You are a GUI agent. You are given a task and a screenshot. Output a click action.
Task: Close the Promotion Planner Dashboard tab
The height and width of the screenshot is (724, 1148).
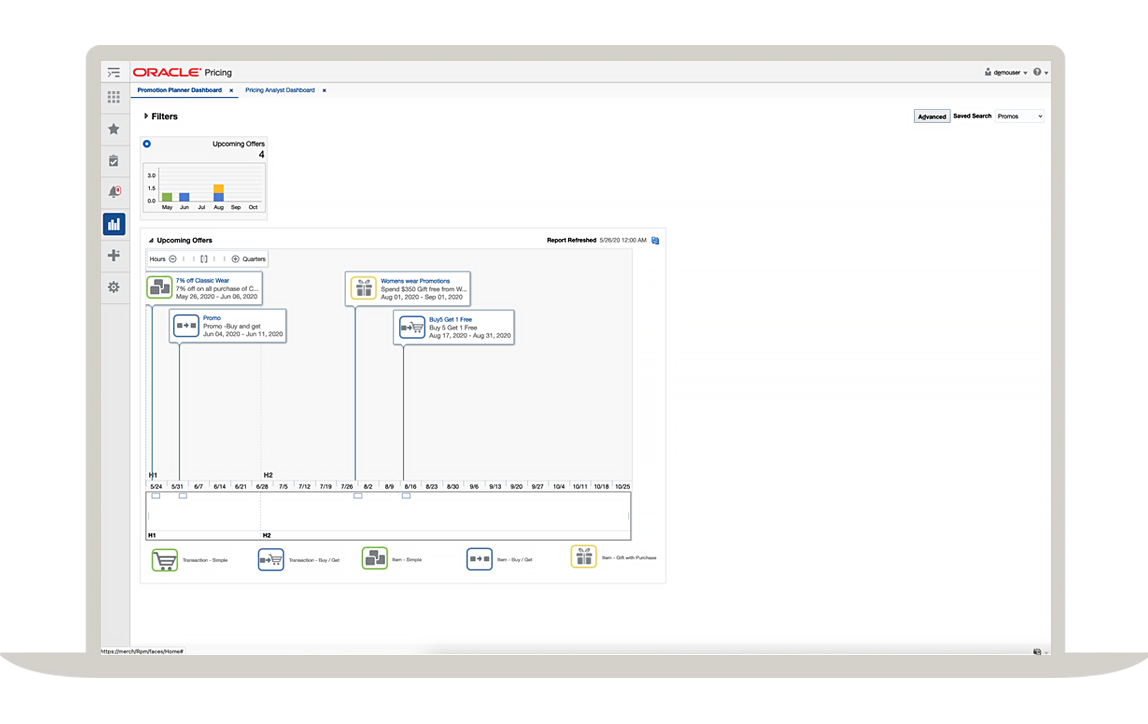(x=231, y=90)
